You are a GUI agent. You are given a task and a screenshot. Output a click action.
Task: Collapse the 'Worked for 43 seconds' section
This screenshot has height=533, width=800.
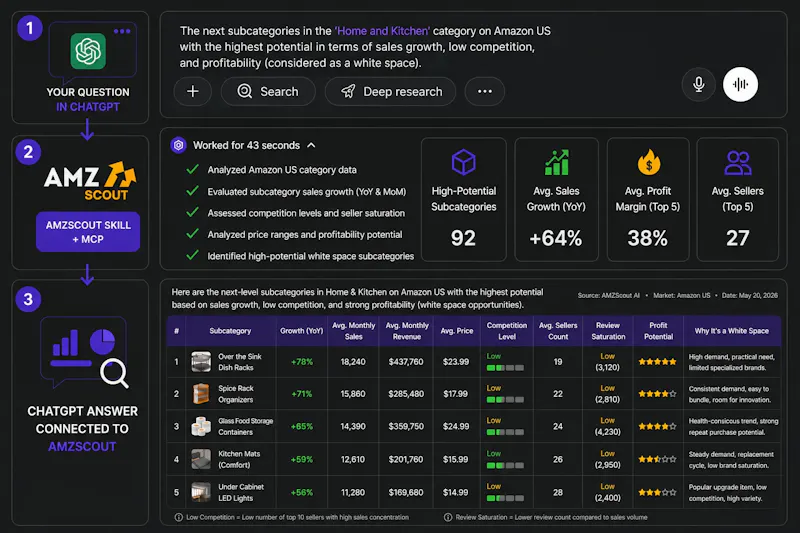[x=311, y=145]
